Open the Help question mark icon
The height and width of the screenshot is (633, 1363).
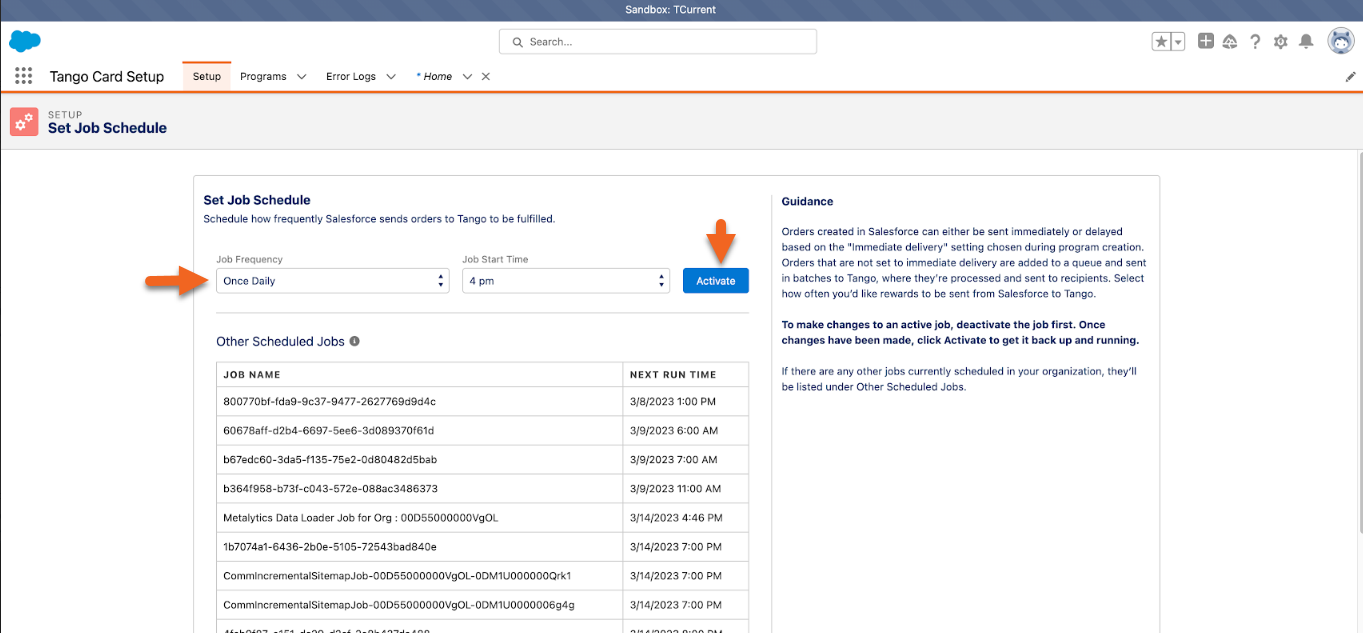(1255, 41)
